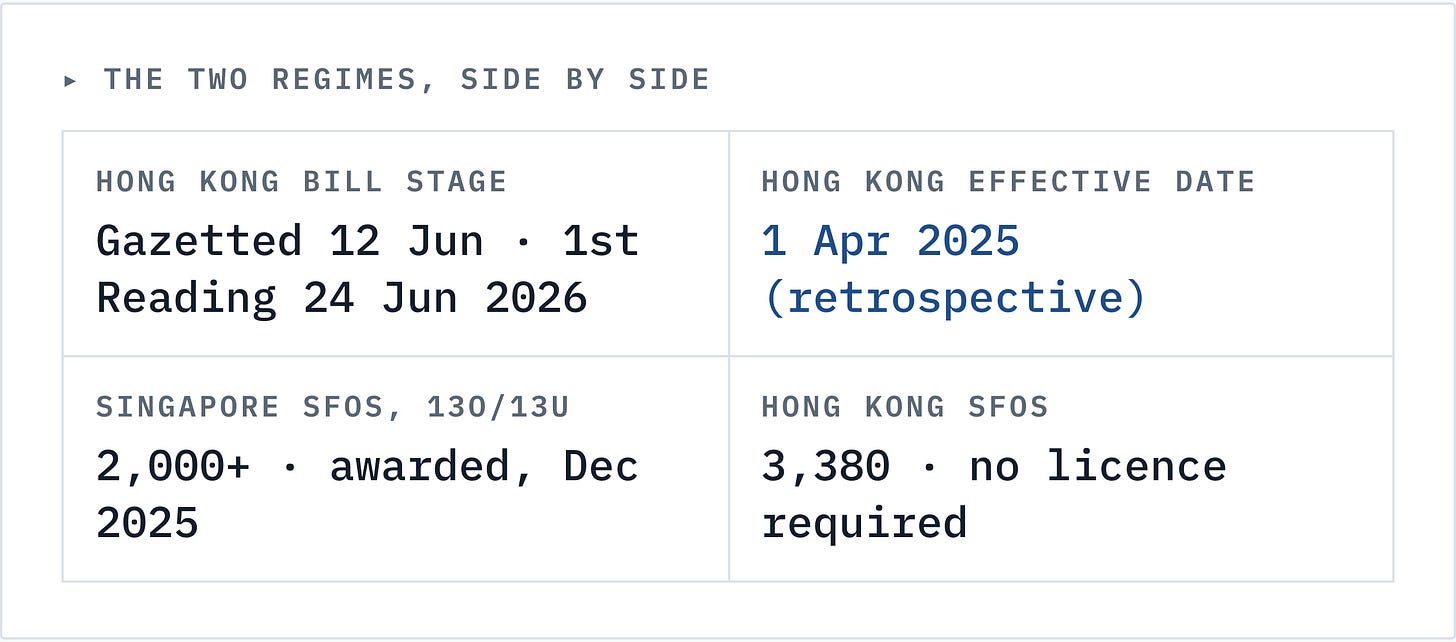Click the 'Reading 24 Jun 2026' line
The width and height of the screenshot is (1456, 642).
click(341, 298)
